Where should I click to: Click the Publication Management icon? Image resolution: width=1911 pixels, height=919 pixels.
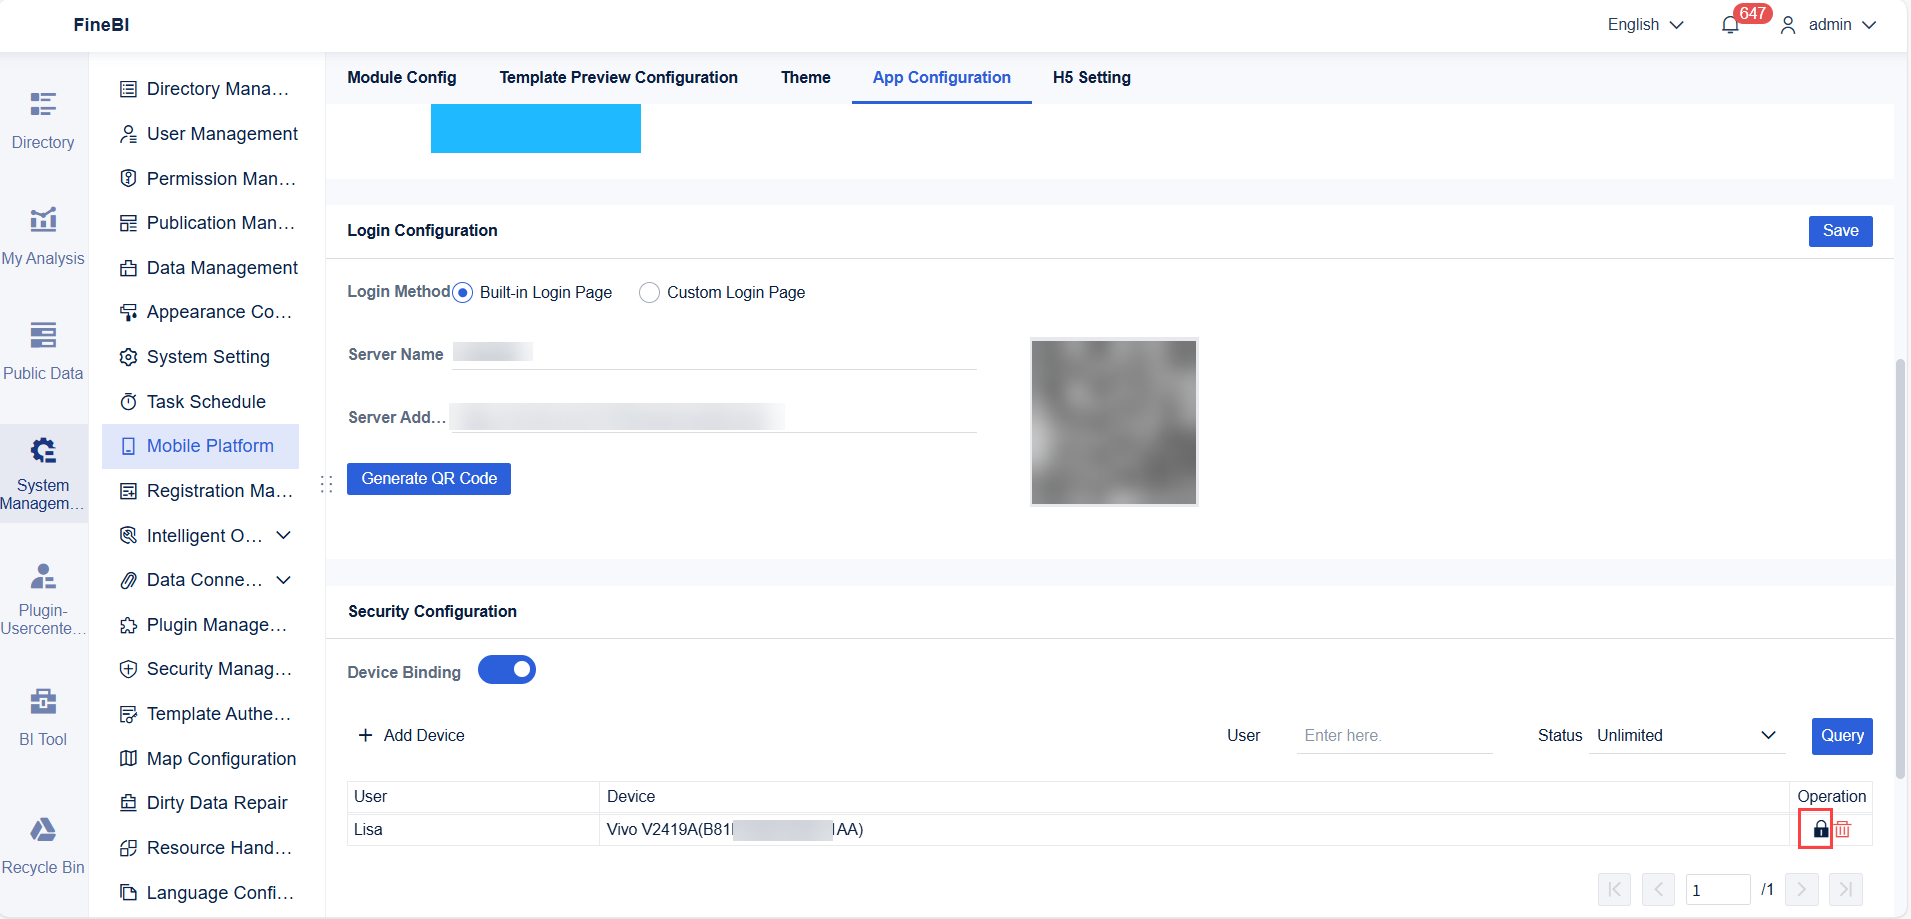coord(128,223)
